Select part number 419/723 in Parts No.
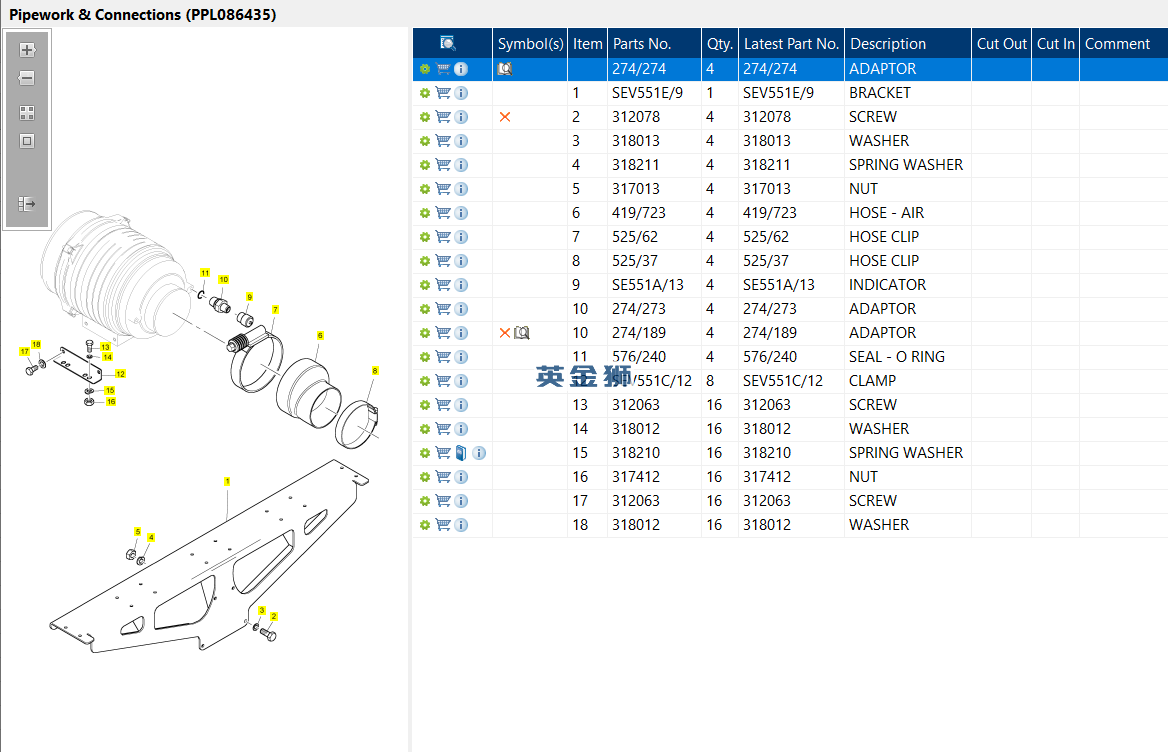 tap(639, 213)
